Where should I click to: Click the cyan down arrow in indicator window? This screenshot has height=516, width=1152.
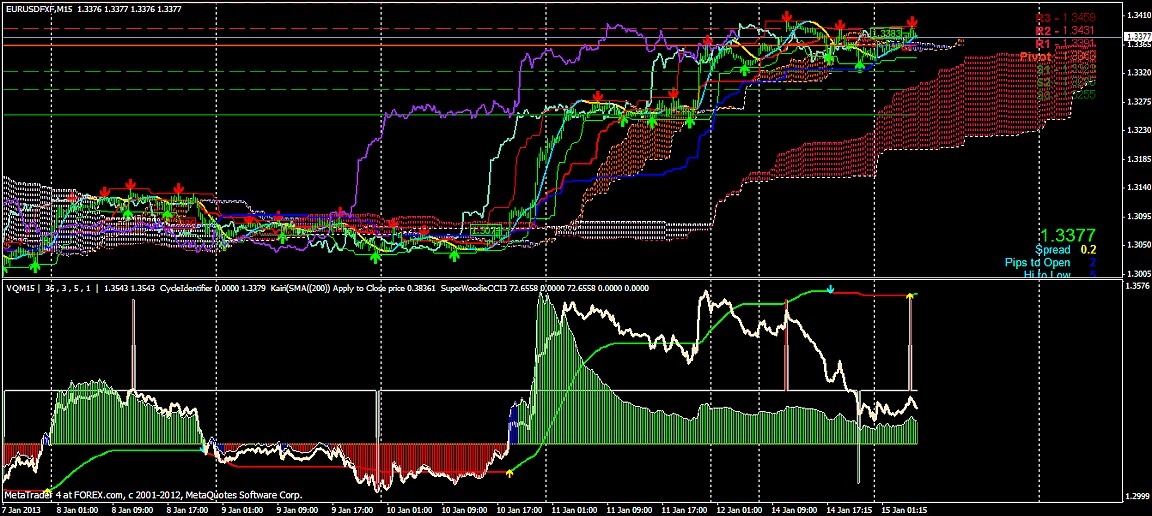(830, 288)
